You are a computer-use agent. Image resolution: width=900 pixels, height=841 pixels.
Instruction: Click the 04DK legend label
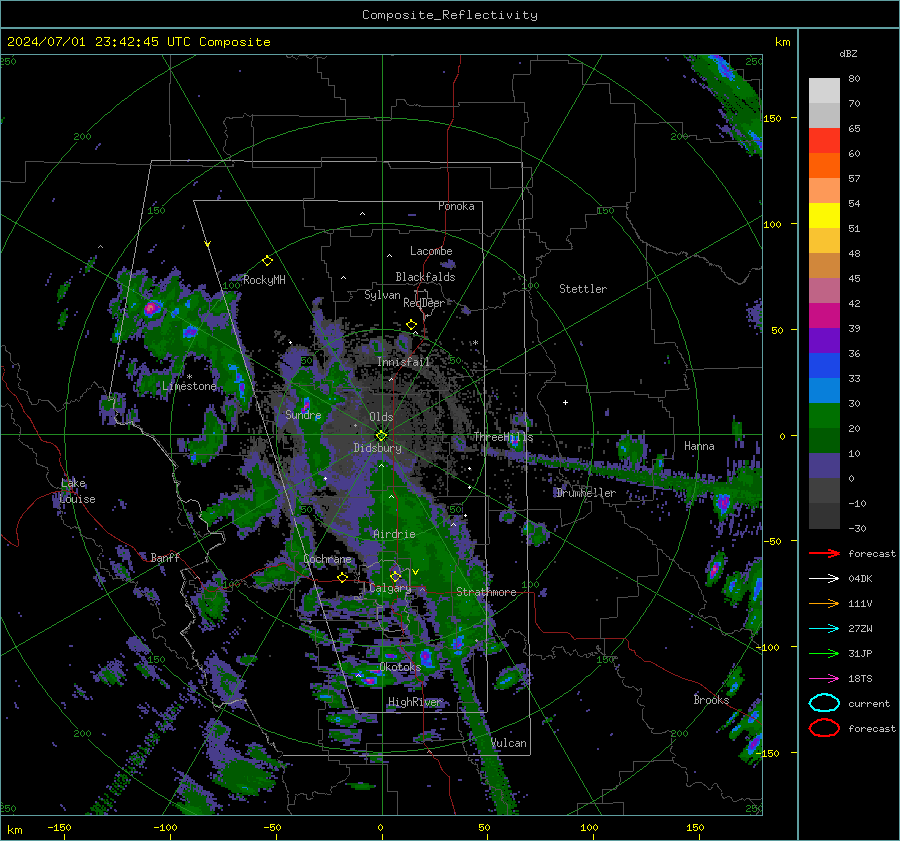click(860, 579)
